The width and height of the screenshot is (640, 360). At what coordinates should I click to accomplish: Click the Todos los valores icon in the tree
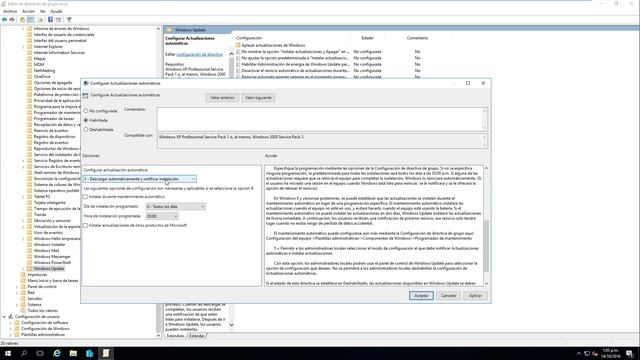[23, 311]
